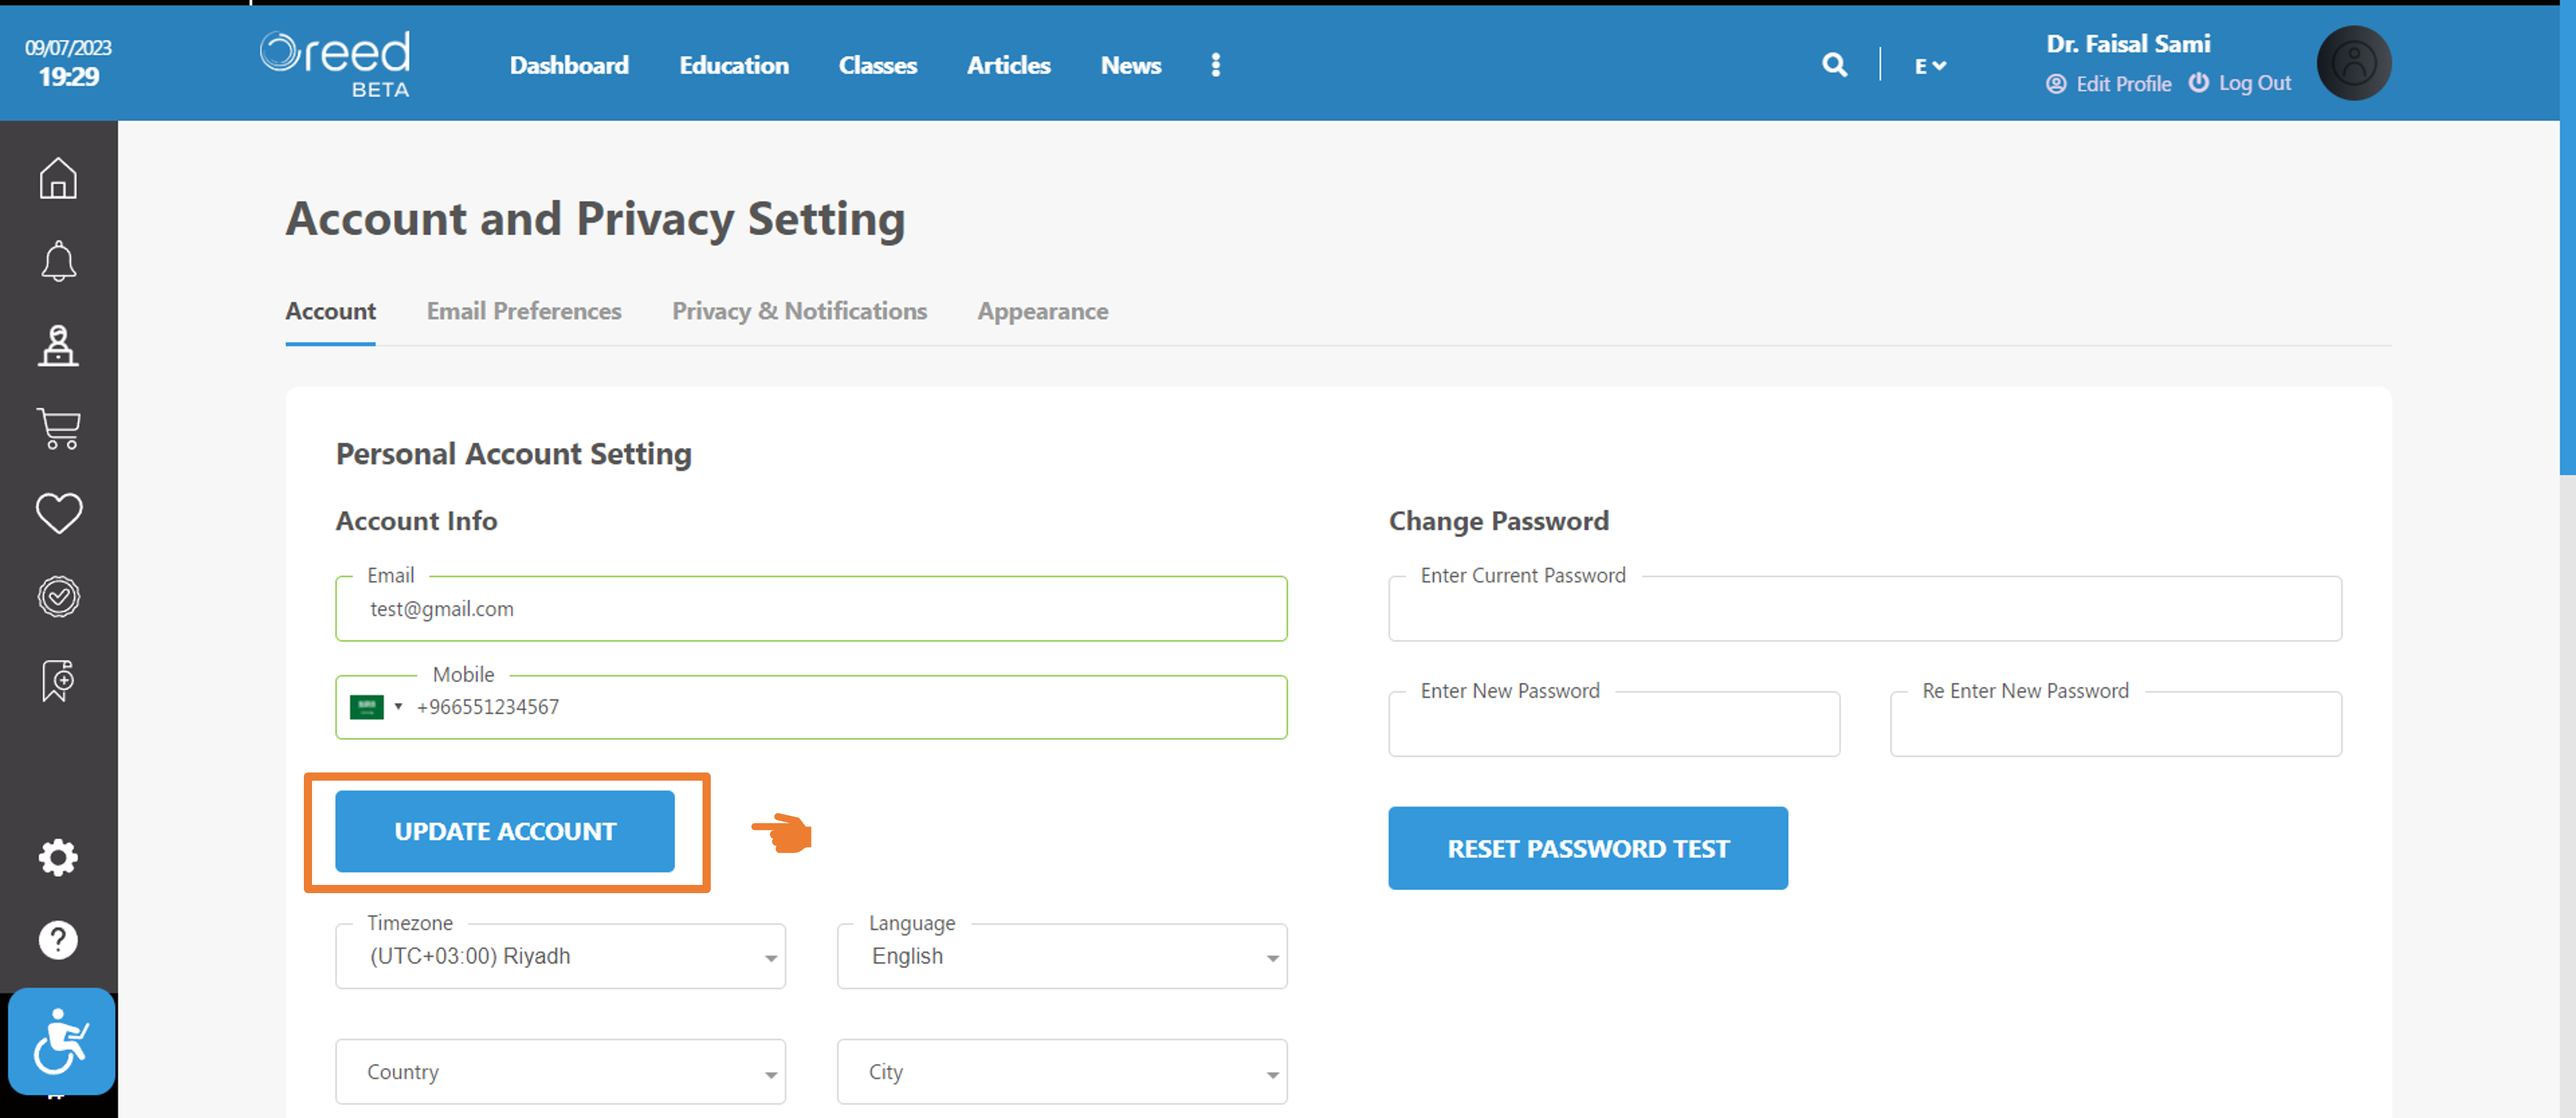Open the Country dropdown

560,1071
